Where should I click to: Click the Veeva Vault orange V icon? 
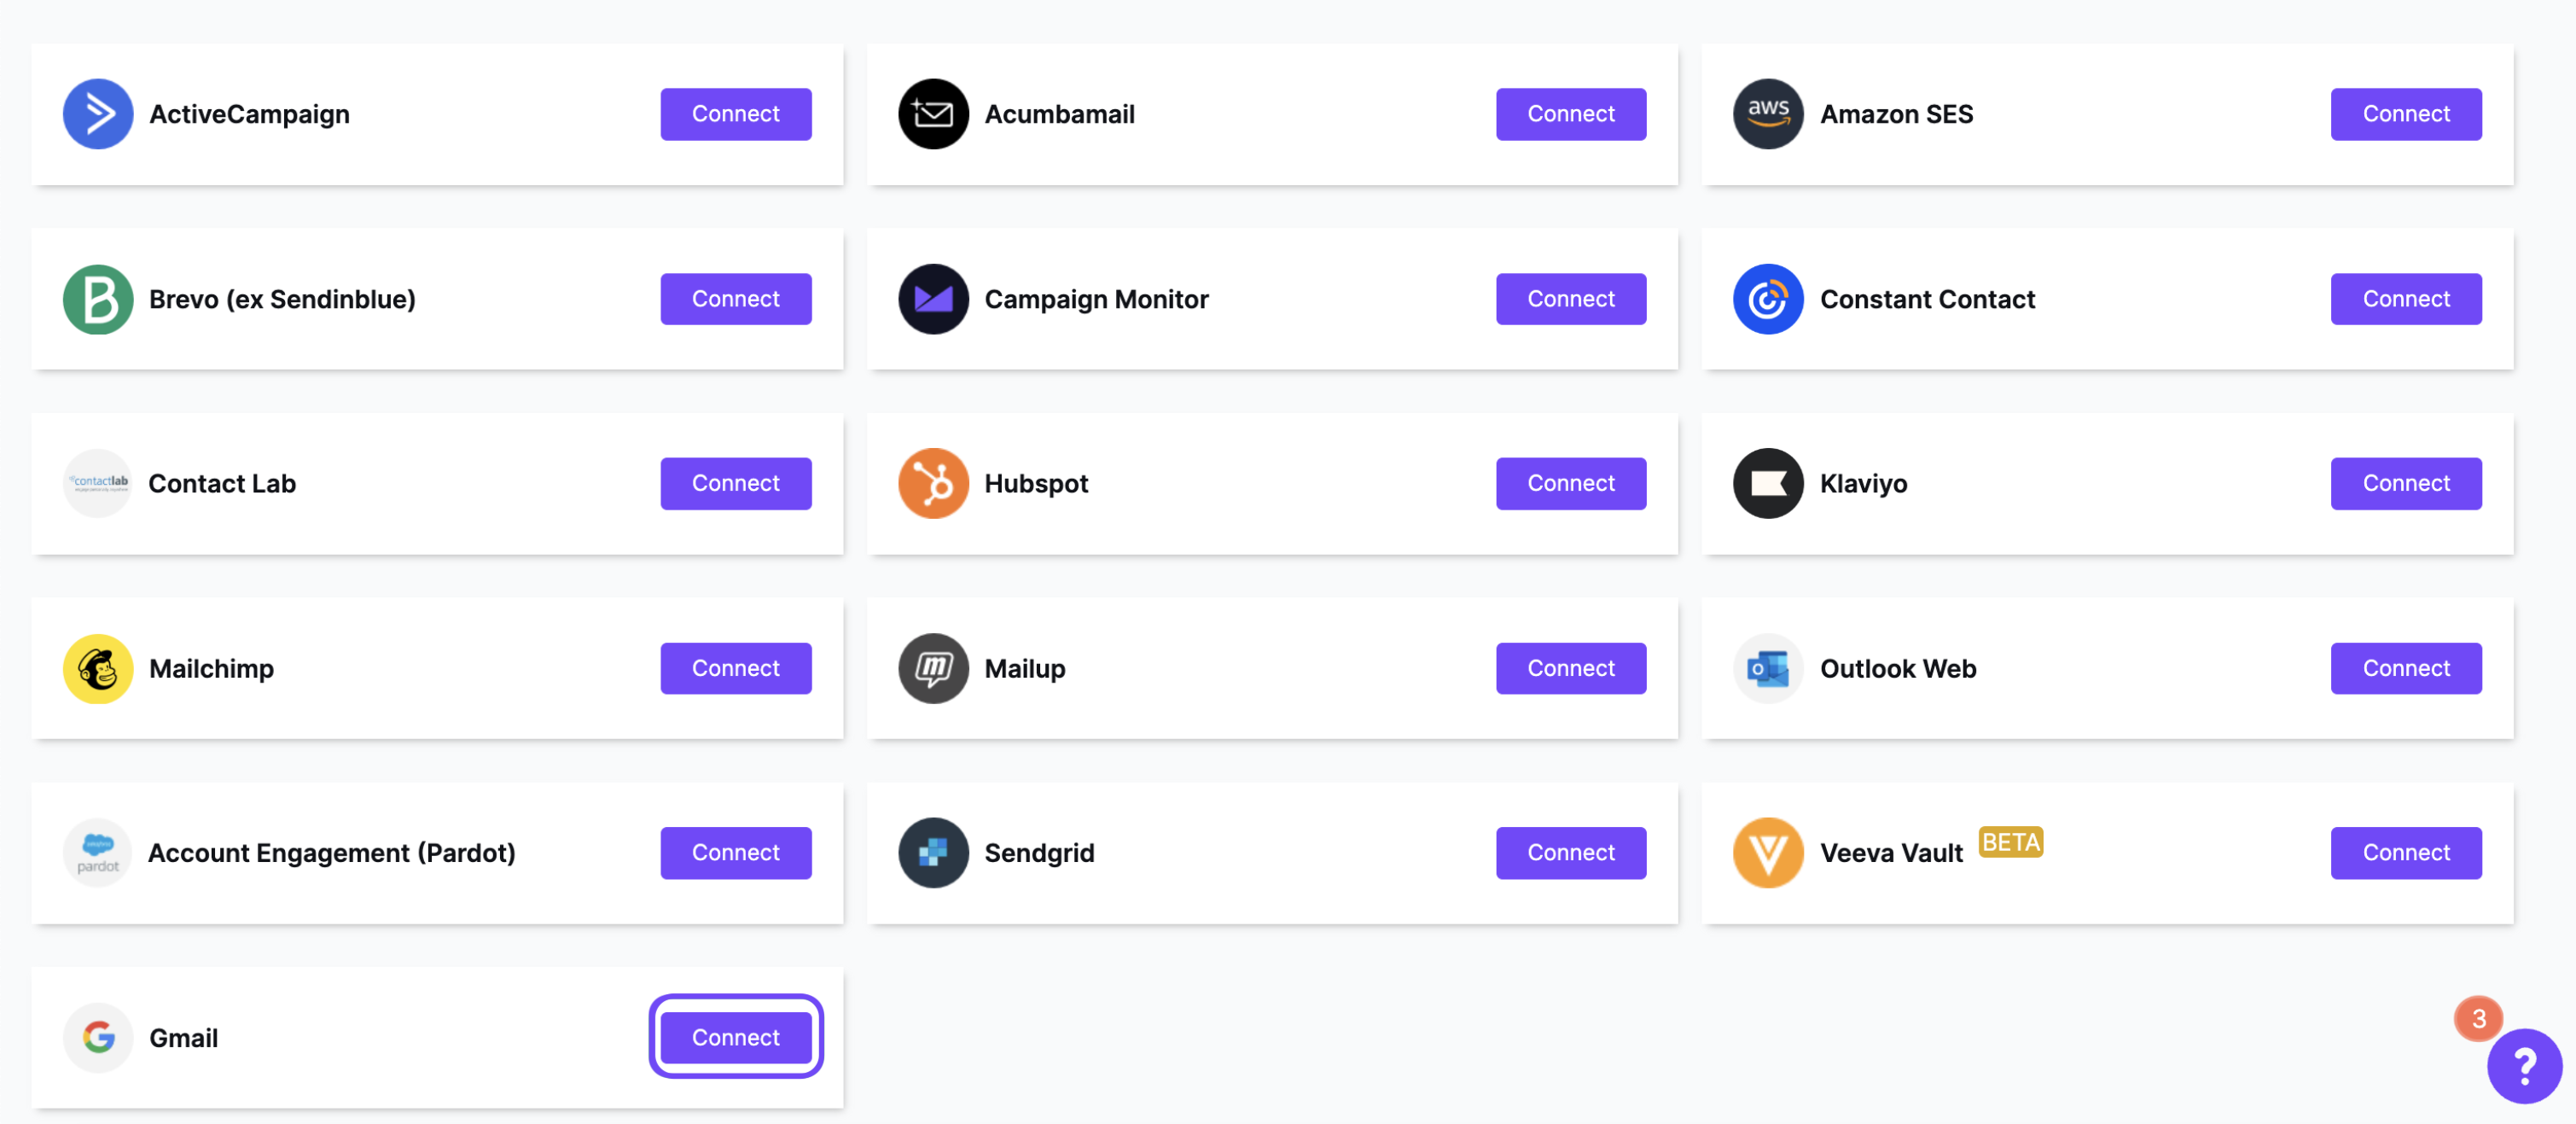point(1768,853)
